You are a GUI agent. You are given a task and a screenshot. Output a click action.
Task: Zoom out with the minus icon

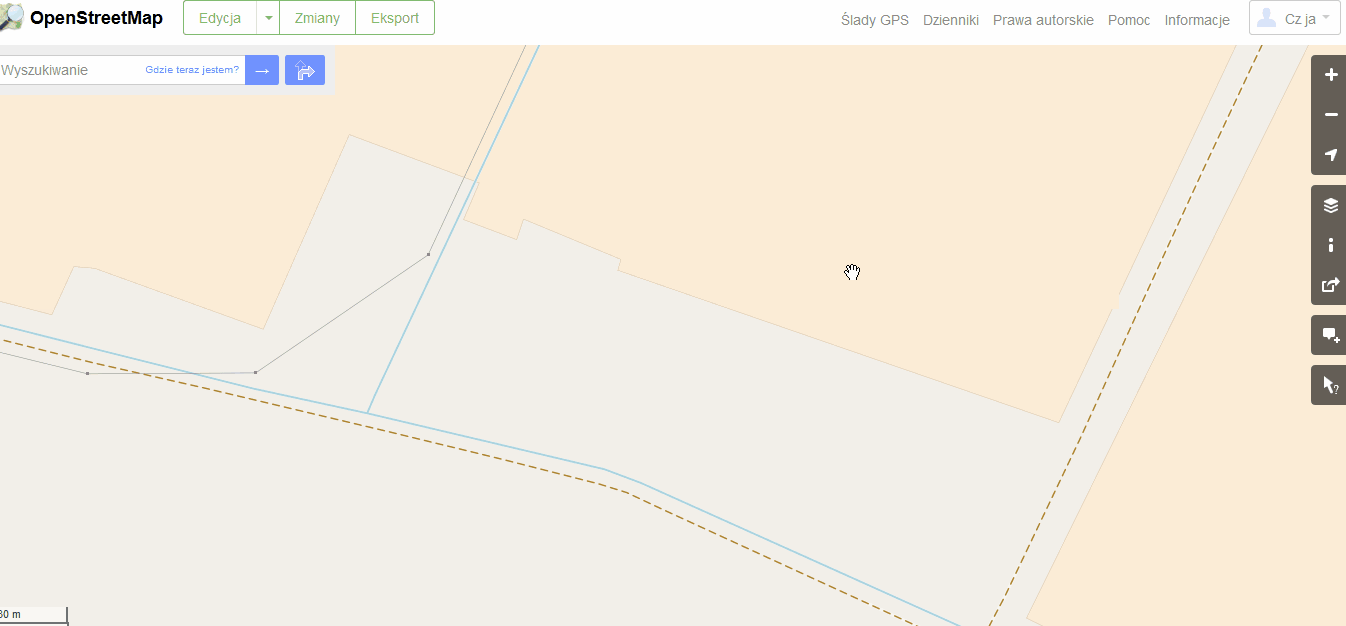[1330, 115]
